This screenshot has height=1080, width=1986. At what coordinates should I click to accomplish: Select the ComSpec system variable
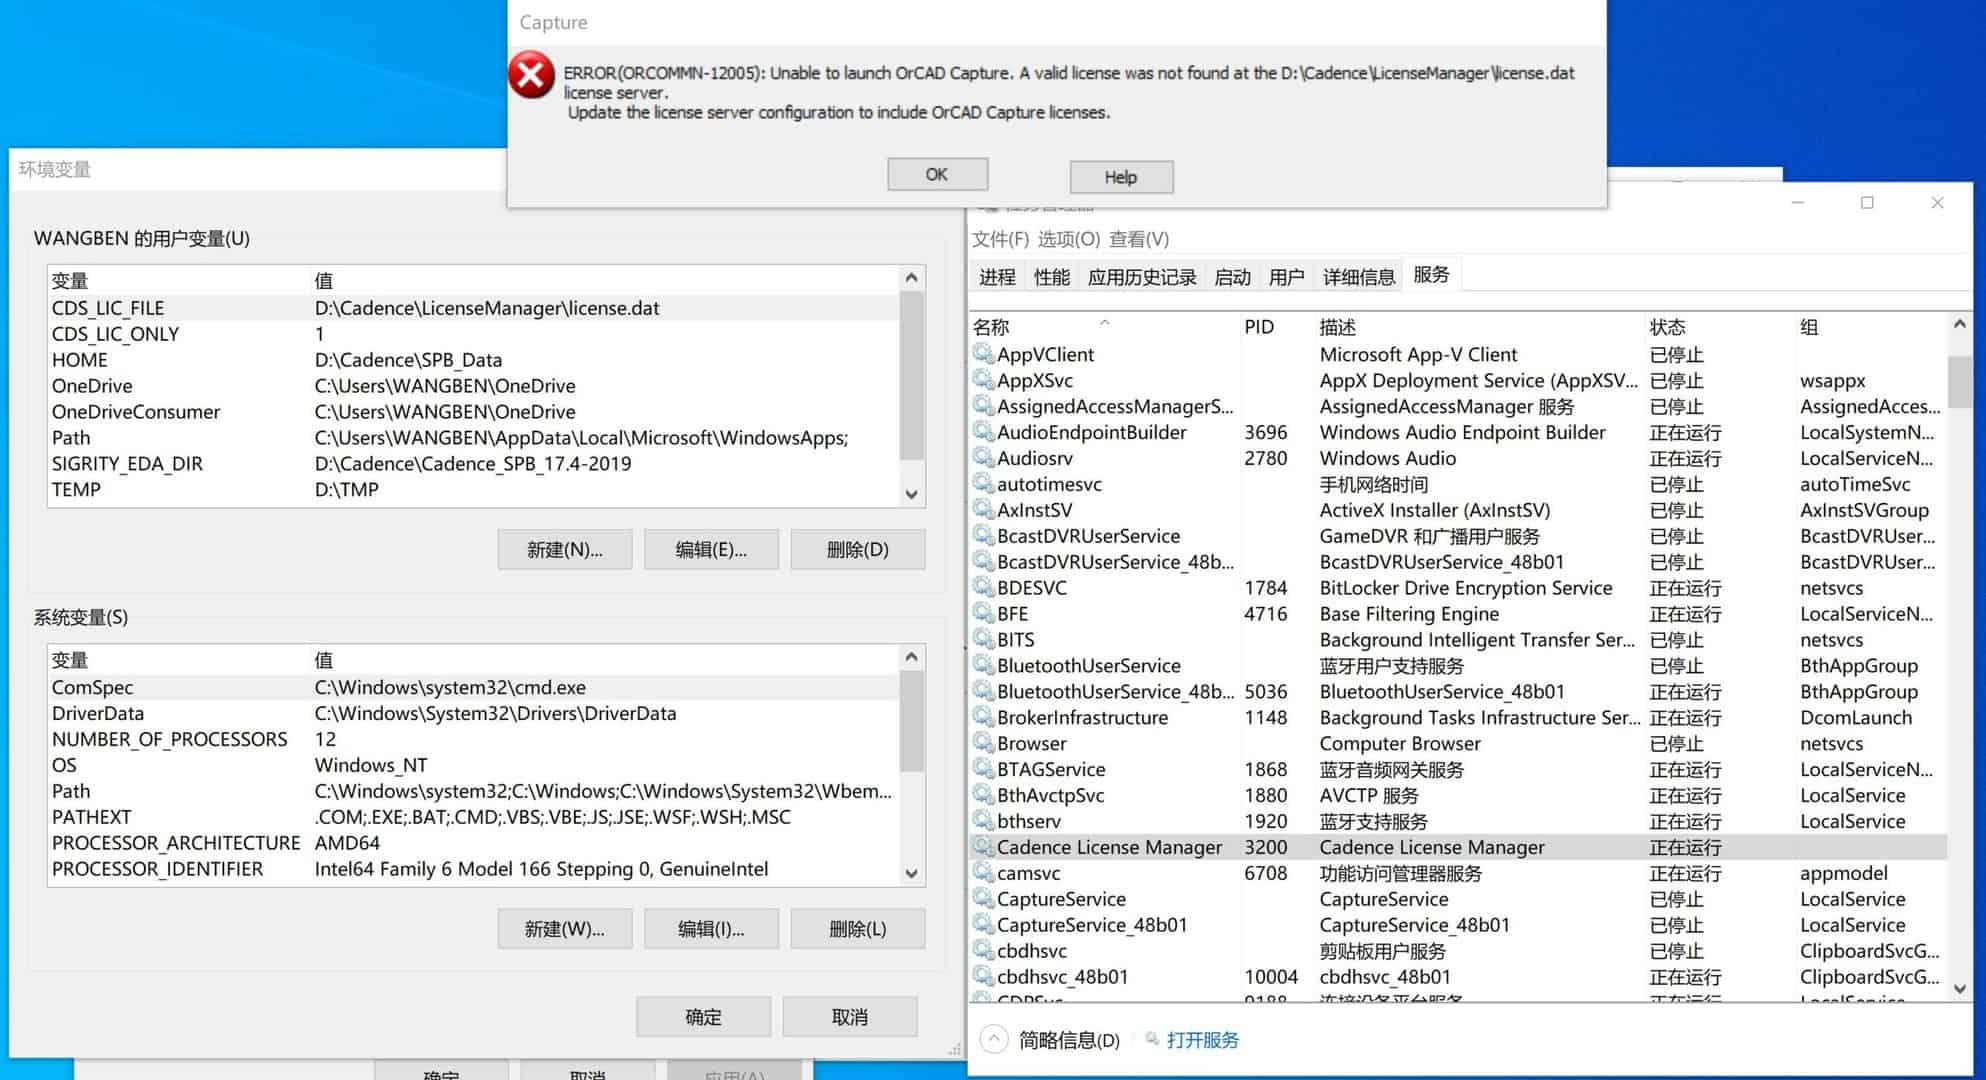pos(474,688)
